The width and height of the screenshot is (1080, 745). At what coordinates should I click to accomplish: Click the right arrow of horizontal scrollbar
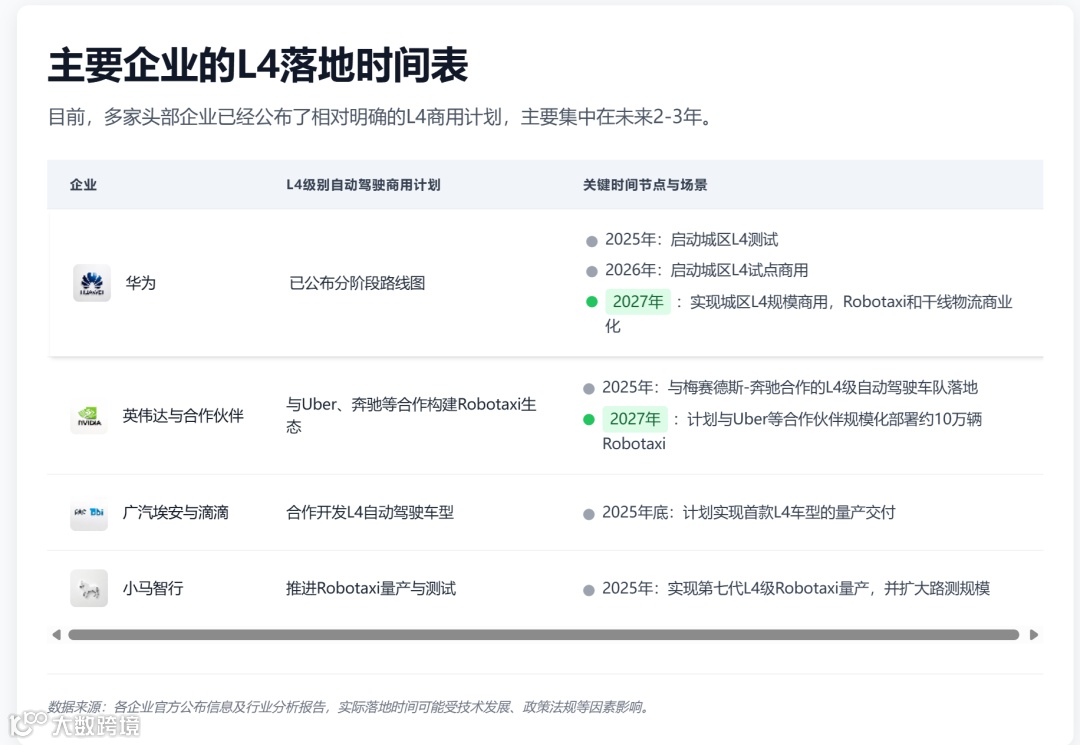pos(1034,634)
